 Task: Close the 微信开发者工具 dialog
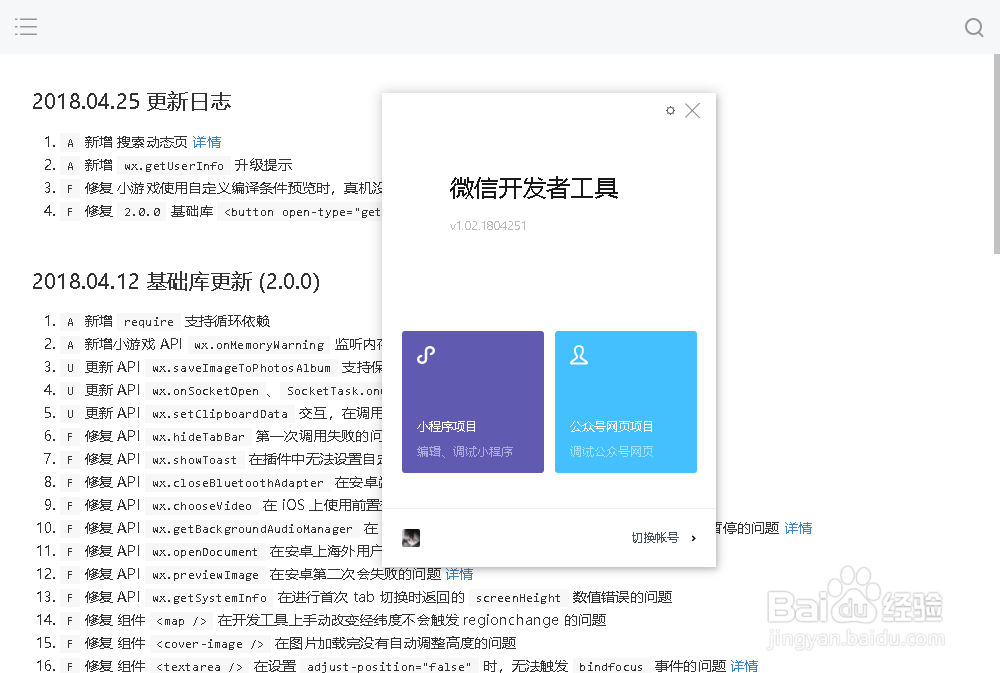(693, 110)
